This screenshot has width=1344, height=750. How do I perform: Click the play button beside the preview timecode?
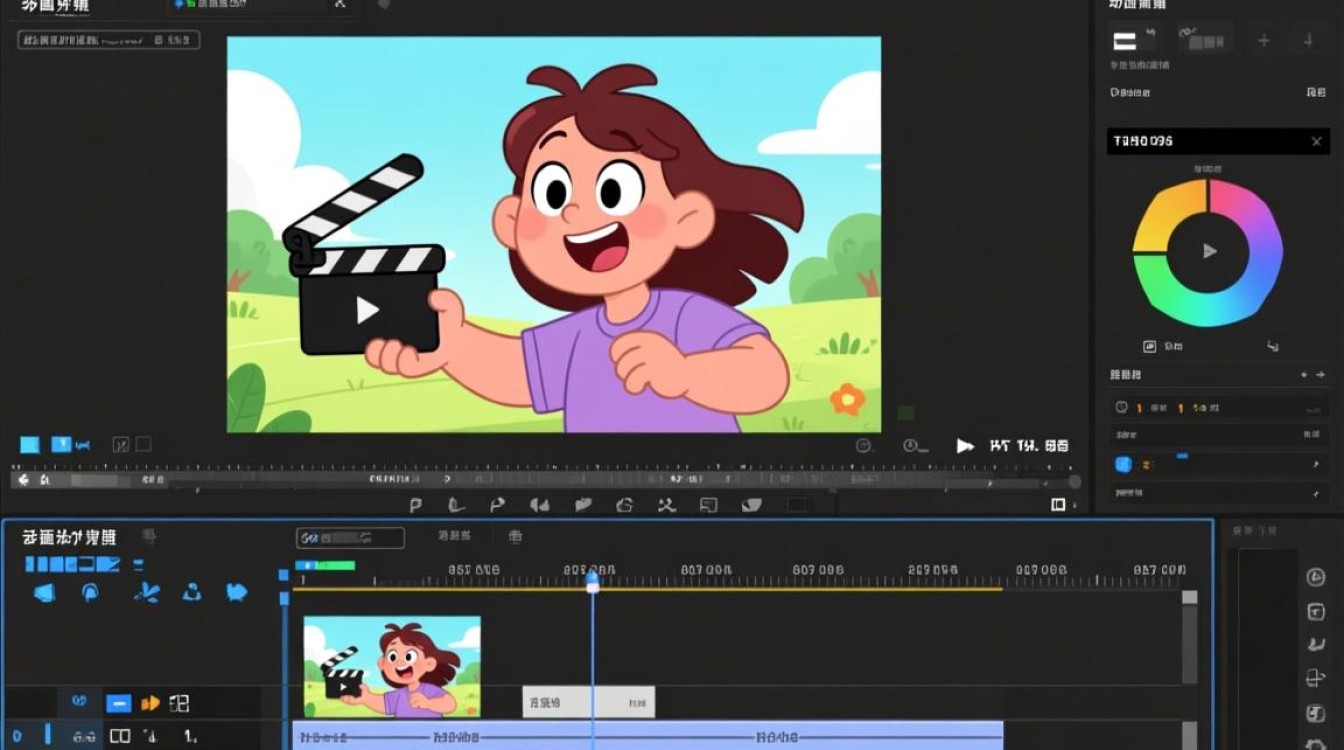pyautogui.click(x=964, y=446)
